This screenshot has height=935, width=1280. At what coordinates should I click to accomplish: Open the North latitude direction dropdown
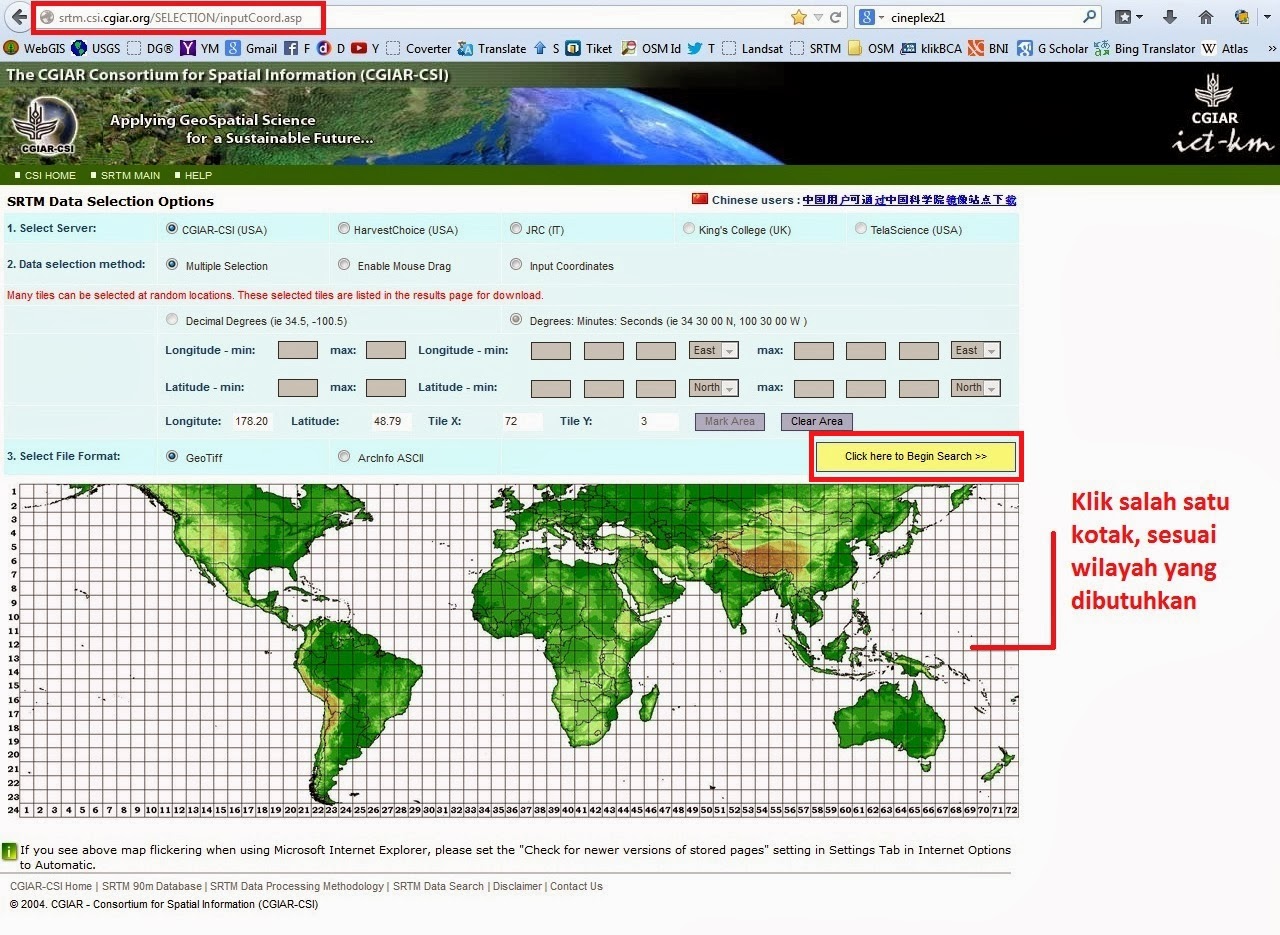713,388
